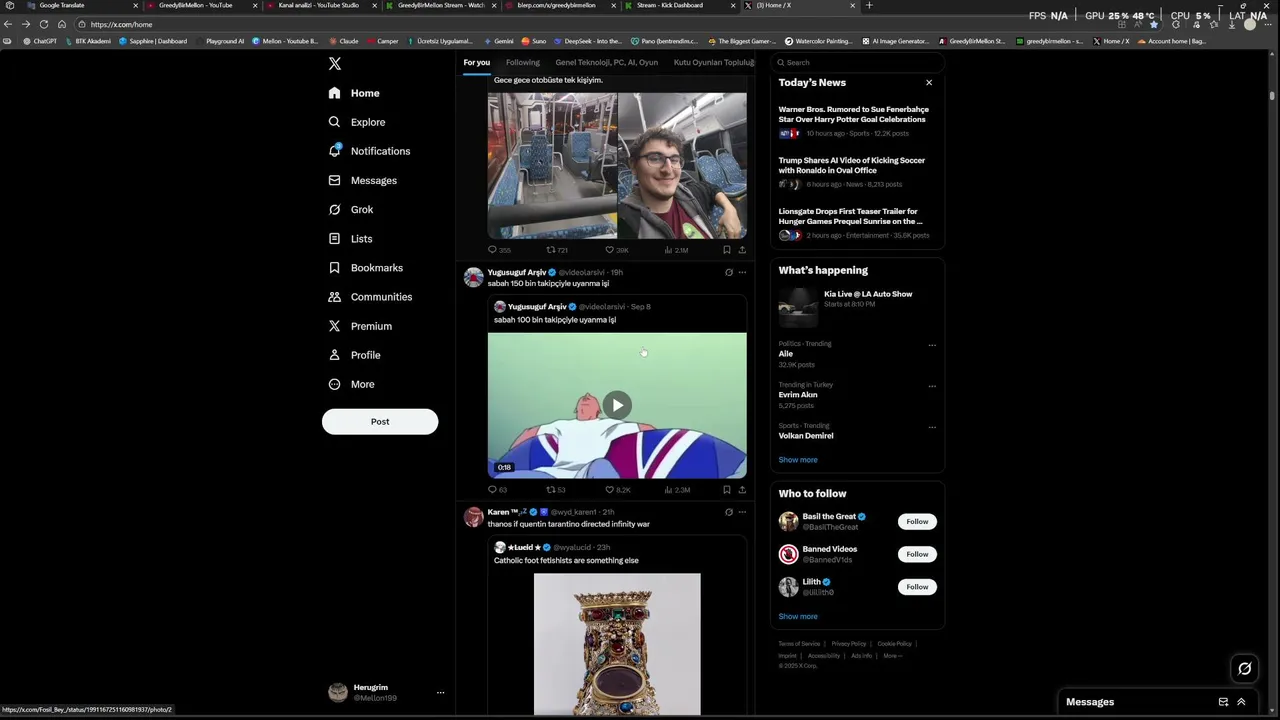Screen dimensions: 1280x720
Task: Open the Grok floating button
Action: [1245, 669]
